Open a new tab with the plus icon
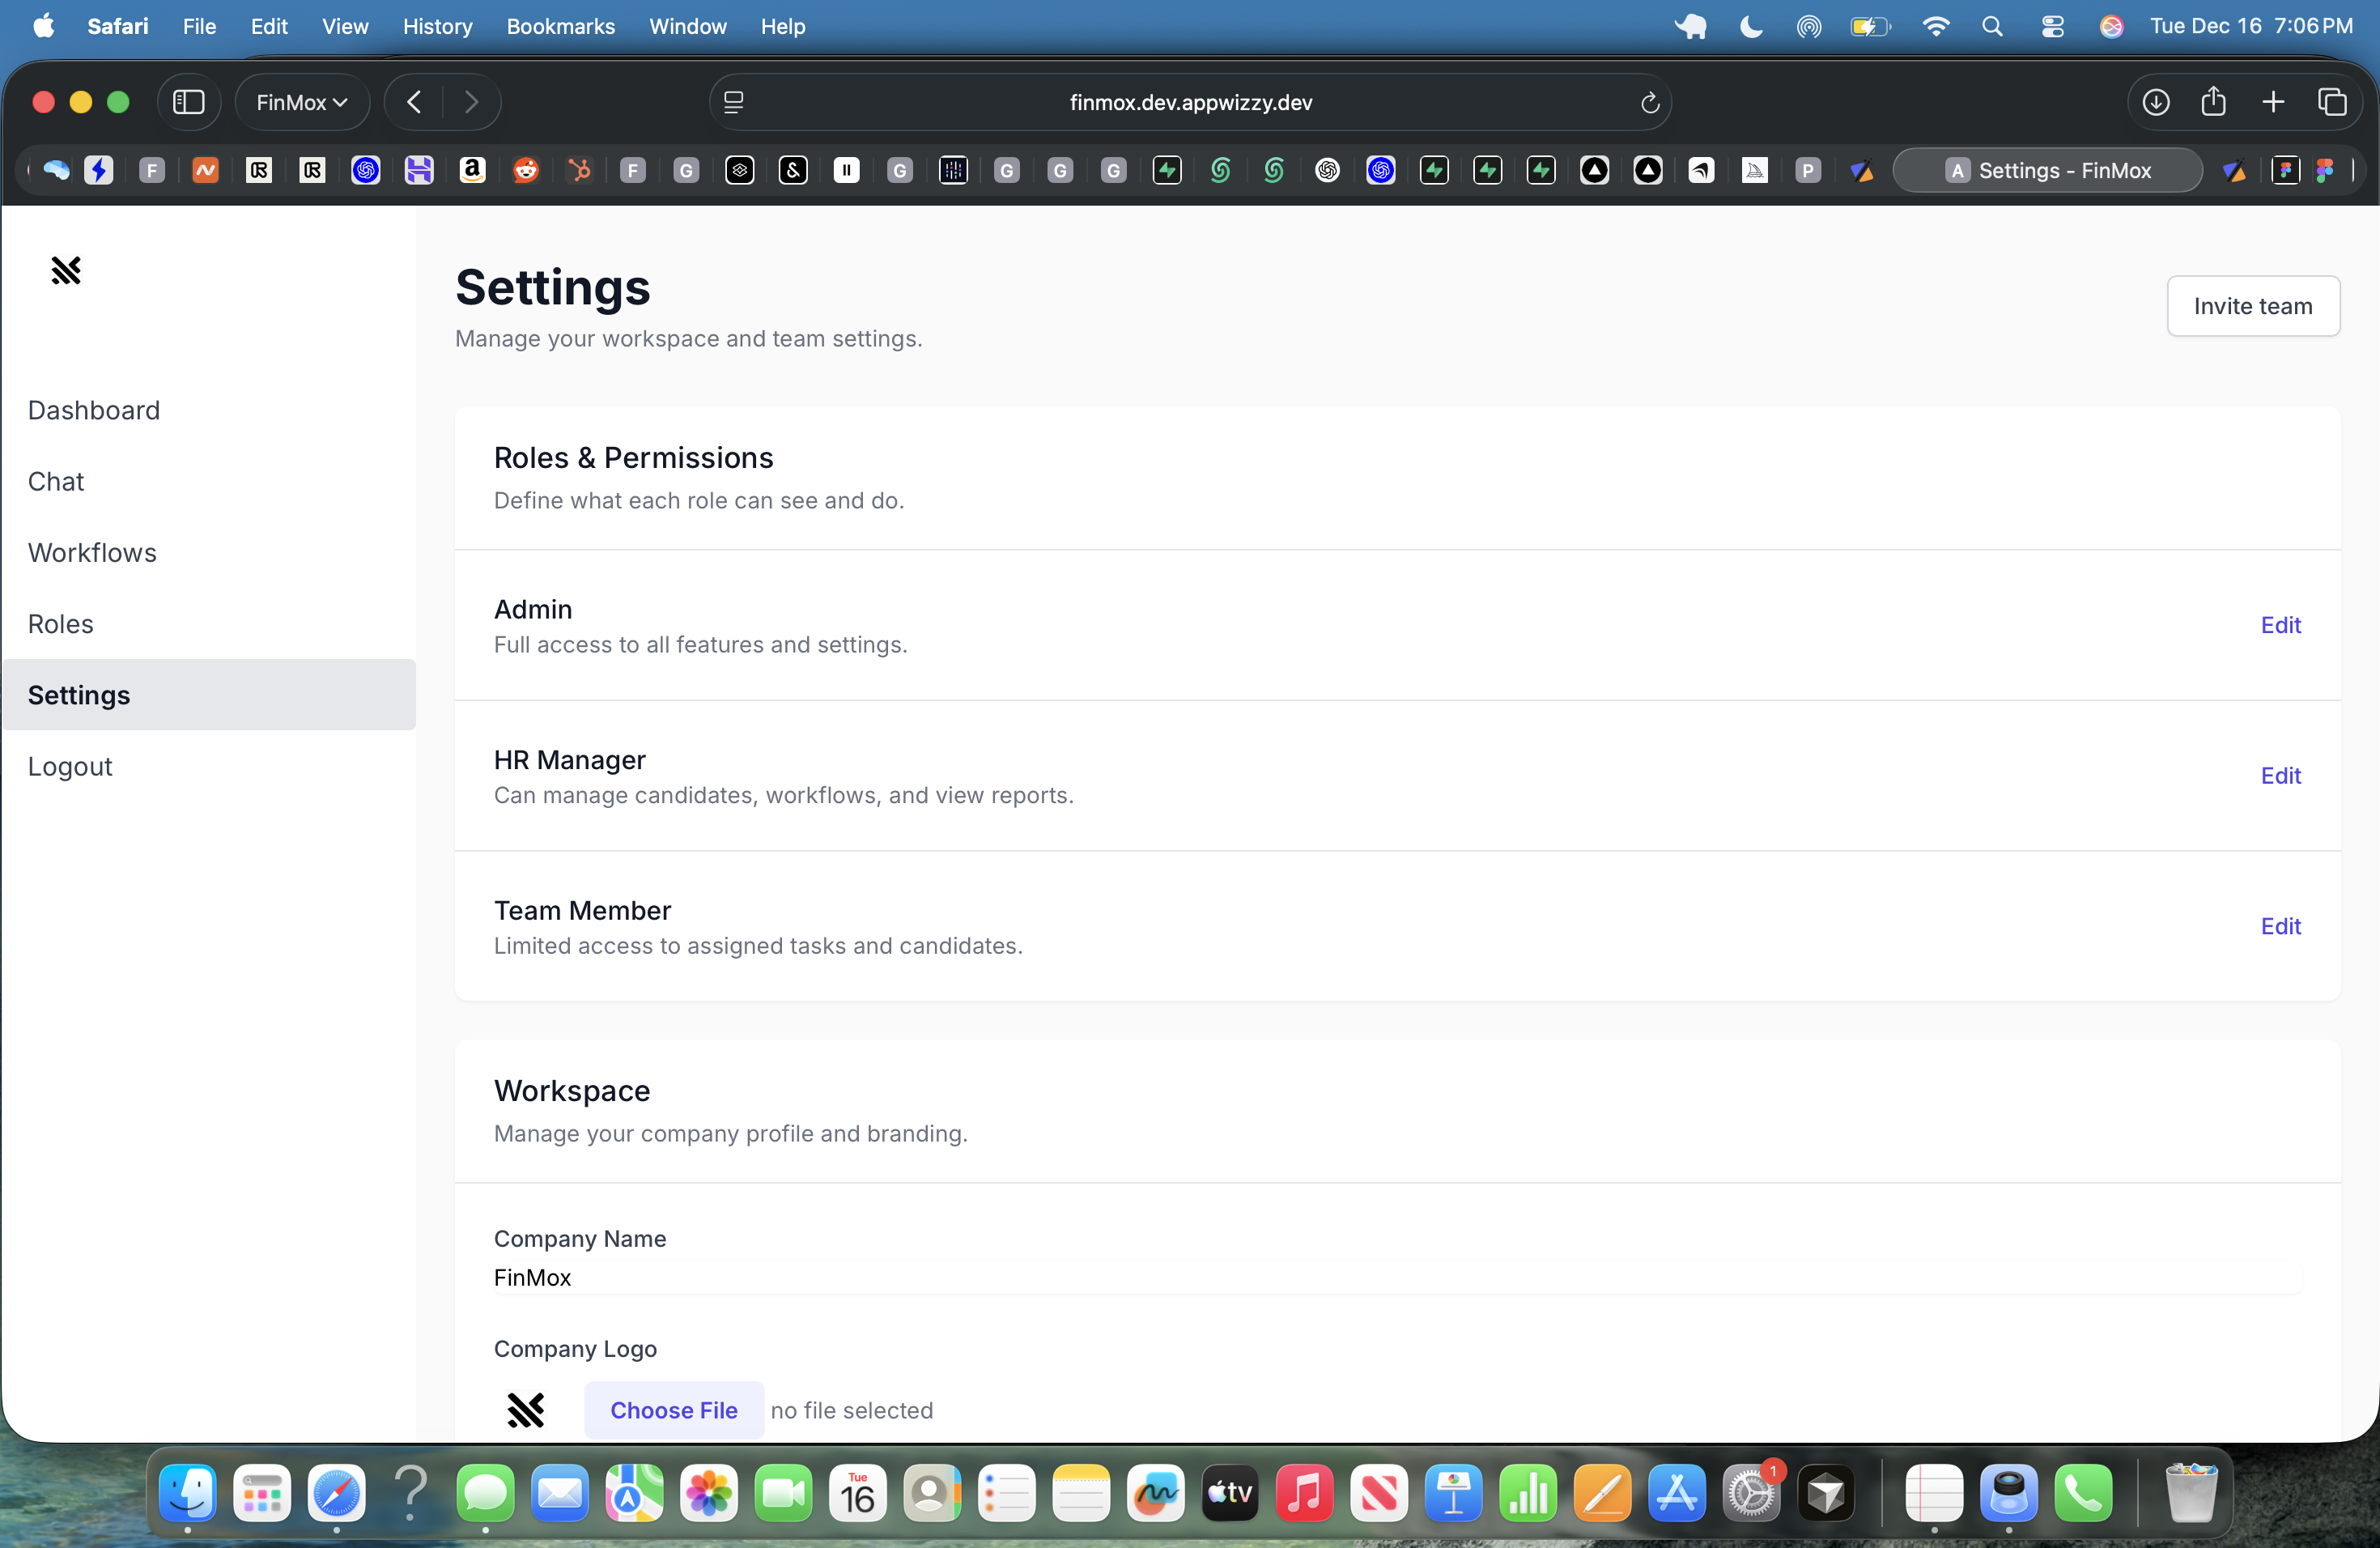The image size is (2380, 1548). point(2272,102)
